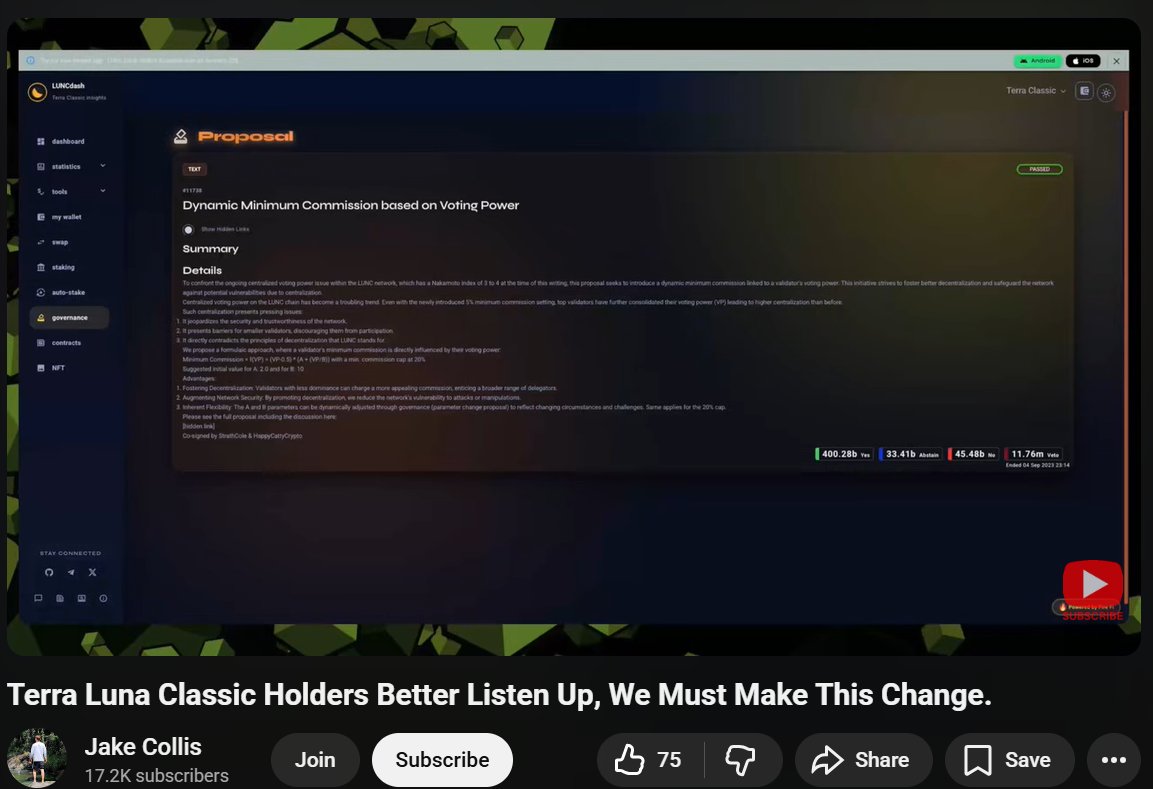Image resolution: width=1153 pixels, height=789 pixels.
Task: Click the 45.48b No vote tally
Action: 973,454
